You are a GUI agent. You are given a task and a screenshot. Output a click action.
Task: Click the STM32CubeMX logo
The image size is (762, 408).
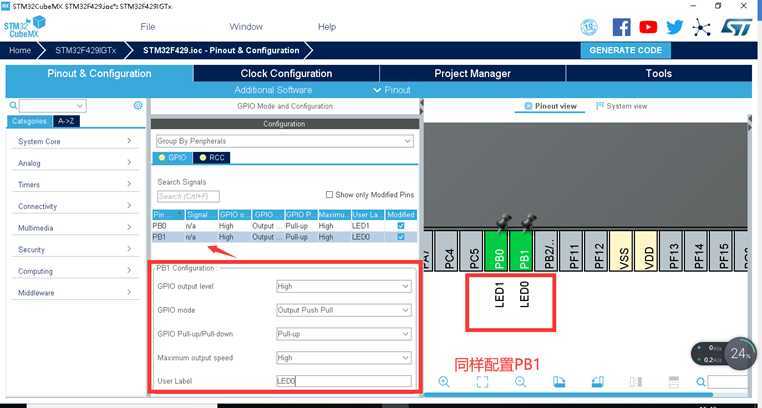(x=24, y=27)
